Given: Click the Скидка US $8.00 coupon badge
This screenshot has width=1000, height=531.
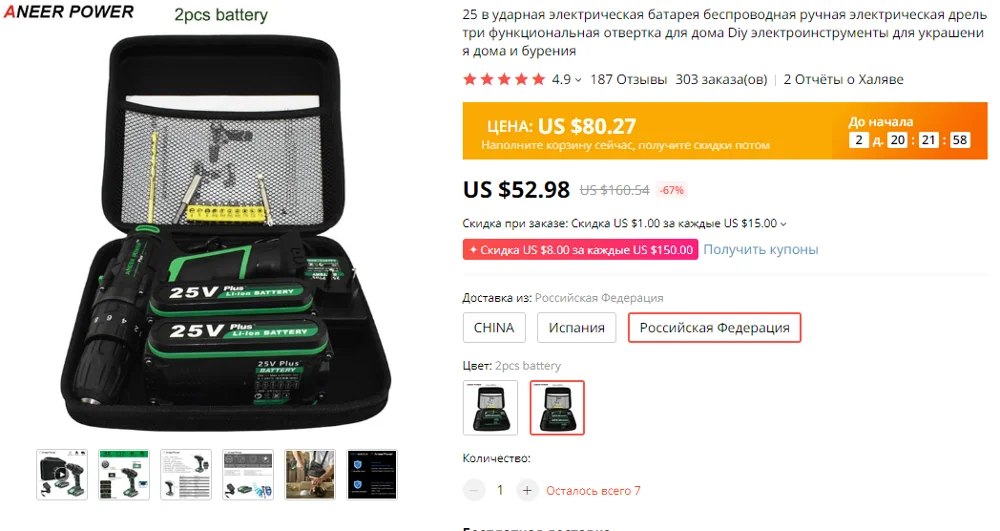Looking at the screenshot, I should (580, 250).
